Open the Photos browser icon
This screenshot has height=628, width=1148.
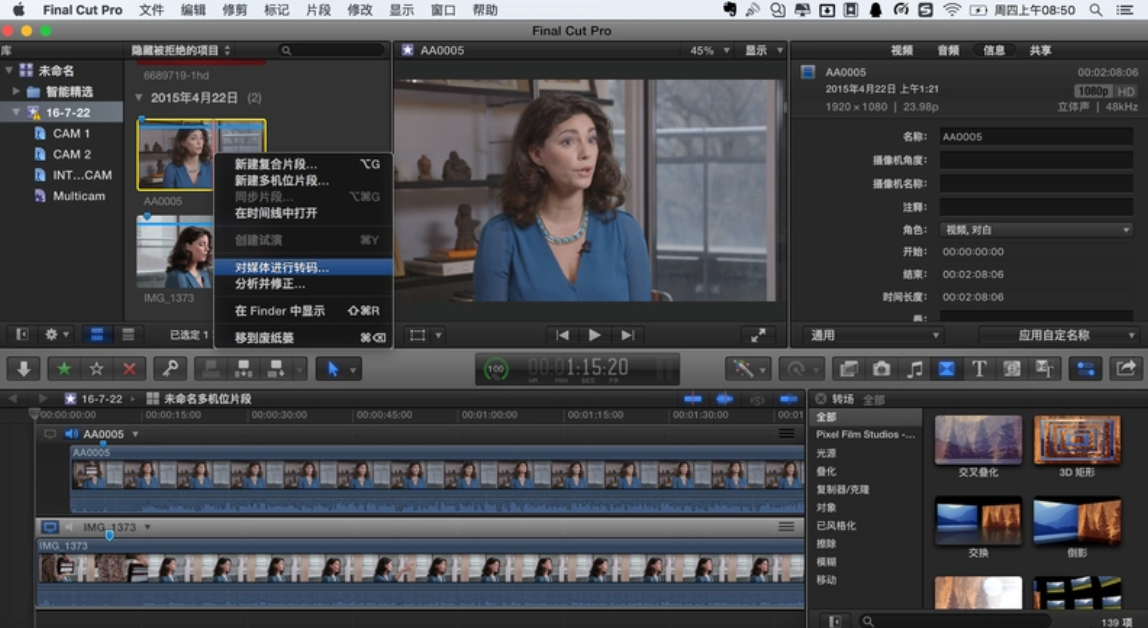click(x=881, y=369)
